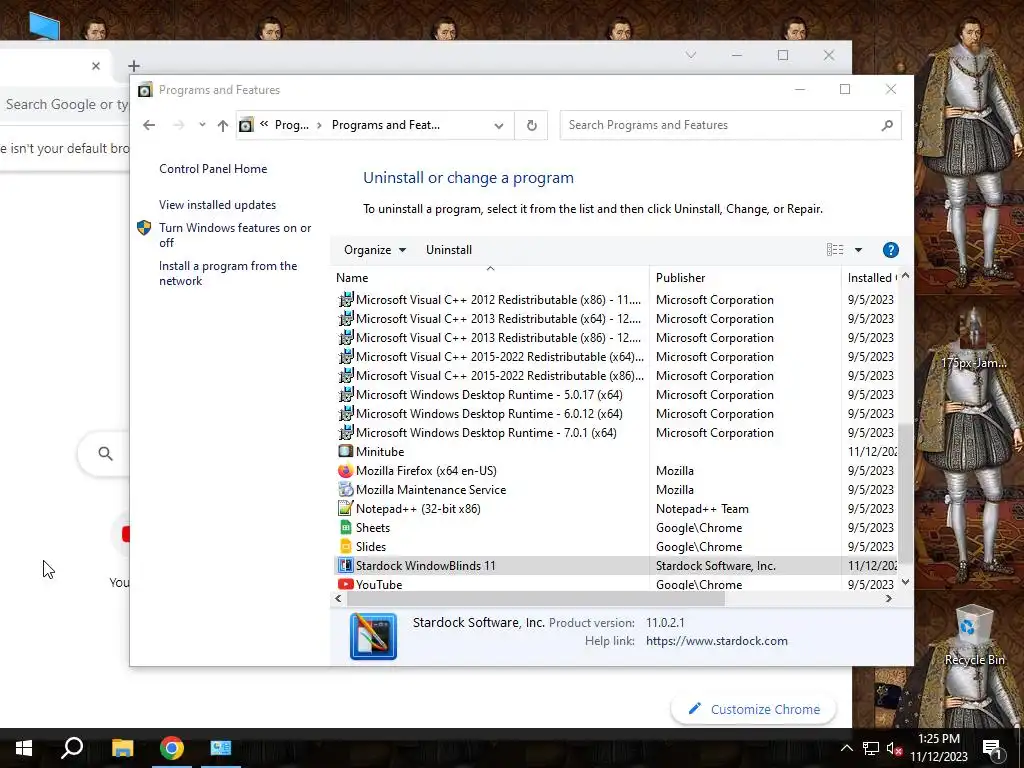
Task: Click the search magnifier in Programs and Features
Action: [x=887, y=125]
